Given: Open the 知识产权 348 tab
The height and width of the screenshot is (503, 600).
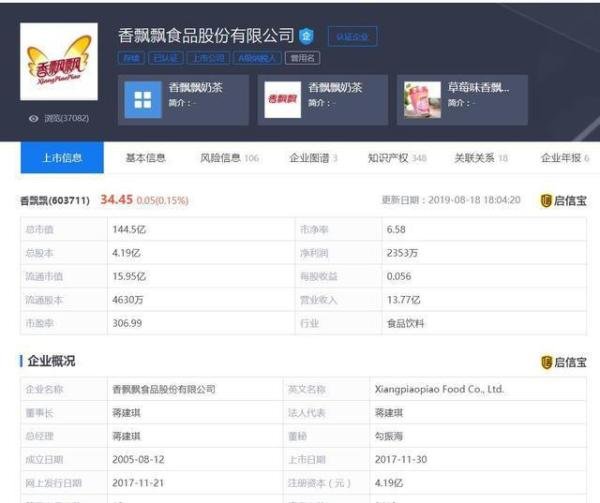Looking at the screenshot, I should click(397, 158).
